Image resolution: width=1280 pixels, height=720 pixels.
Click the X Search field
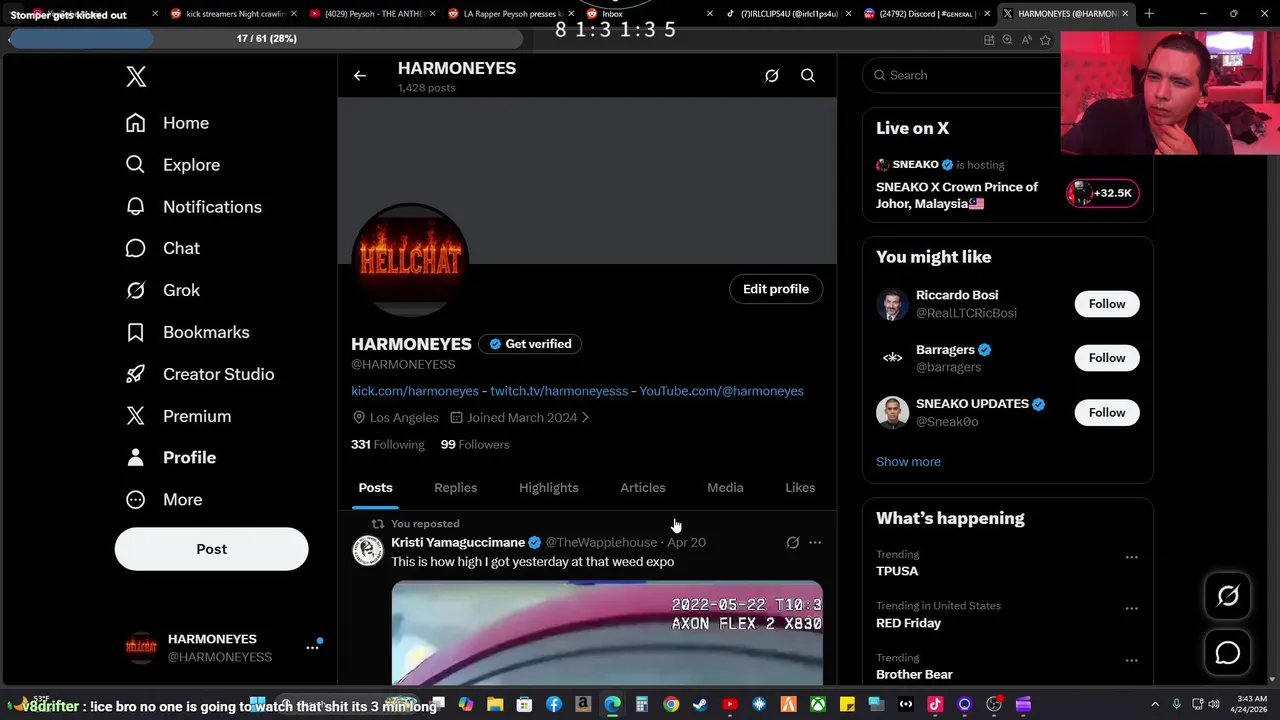tap(962, 75)
